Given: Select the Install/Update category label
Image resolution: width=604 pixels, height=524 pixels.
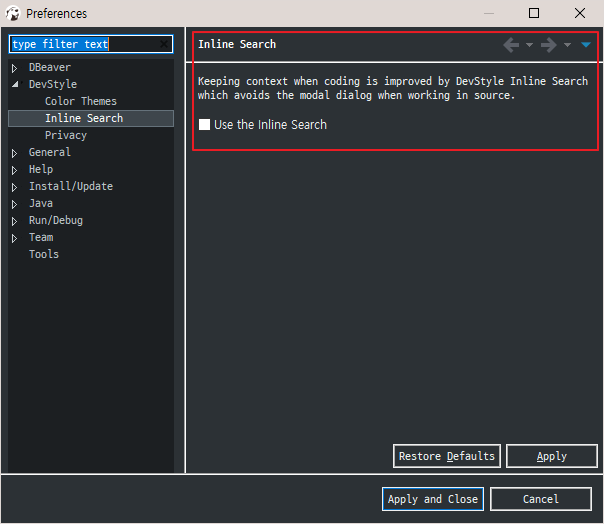Looking at the screenshot, I should (x=71, y=186).
